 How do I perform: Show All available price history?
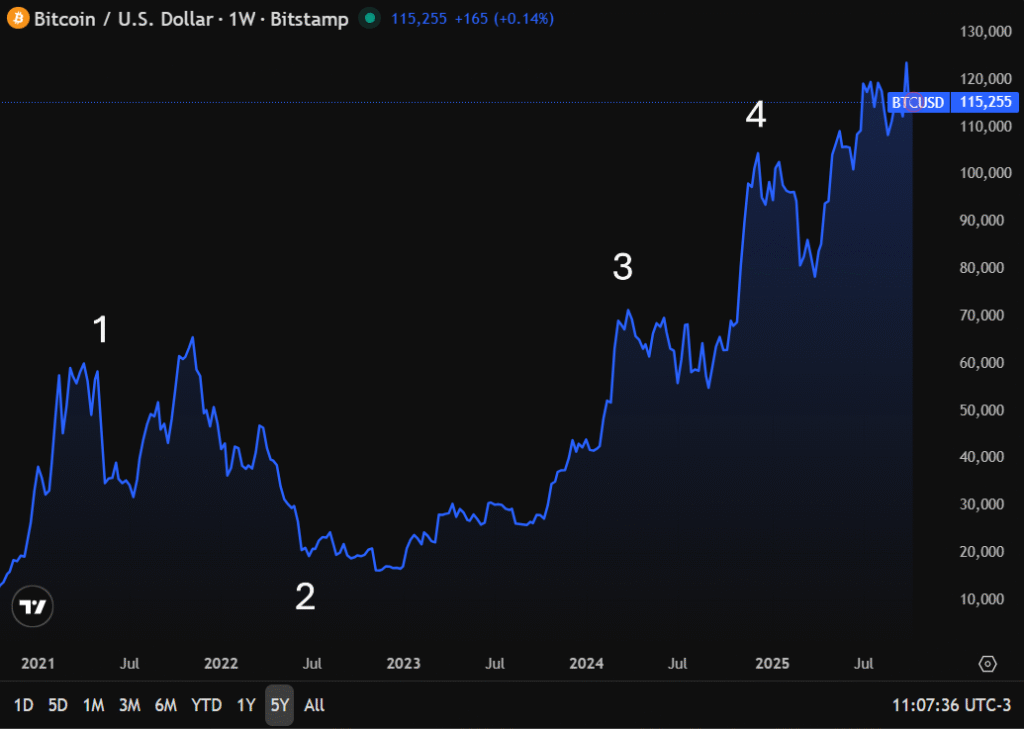pyautogui.click(x=314, y=705)
